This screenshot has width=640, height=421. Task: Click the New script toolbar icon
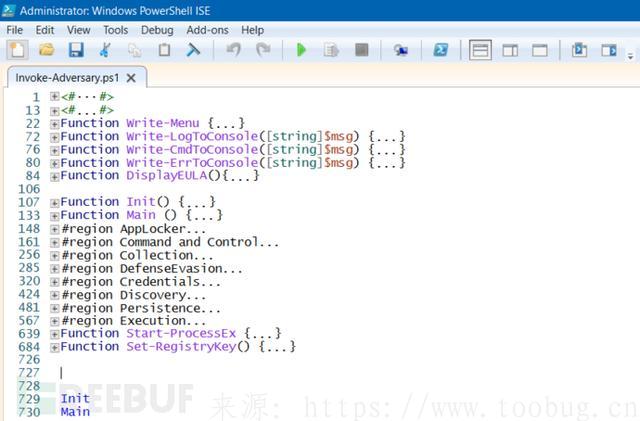pyautogui.click(x=17, y=50)
